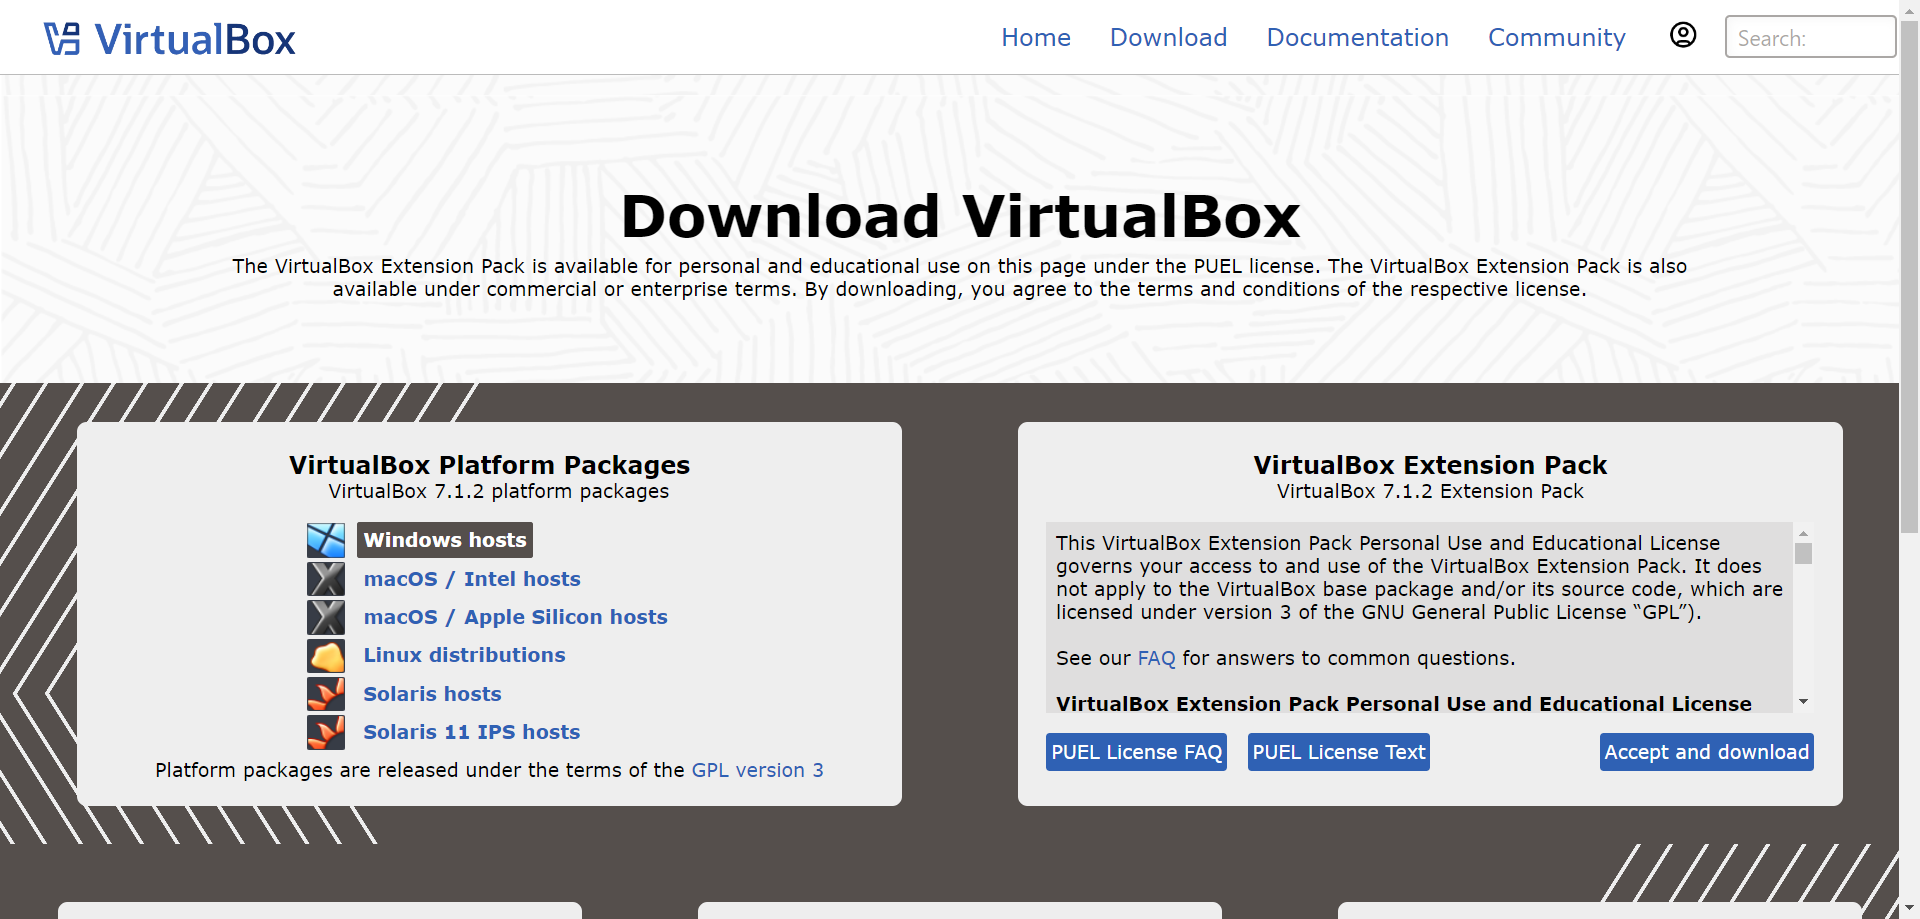Click the page scrollbar up arrow
This screenshot has width=1920, height=919.
(x=1909, y=9)
